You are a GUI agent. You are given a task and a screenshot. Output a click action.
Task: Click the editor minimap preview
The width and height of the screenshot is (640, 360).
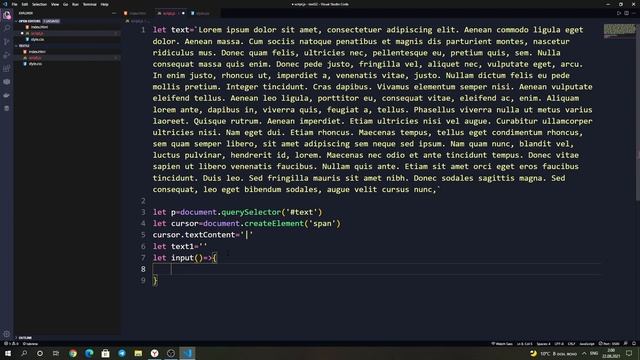click(619, 31)
